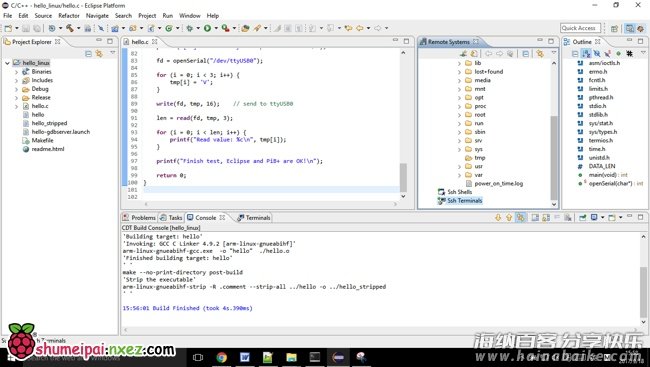This screenshot has height=367, width=650.
Task: Open Remote Systems view menu dropdown arrow
Action: [554, 53]
